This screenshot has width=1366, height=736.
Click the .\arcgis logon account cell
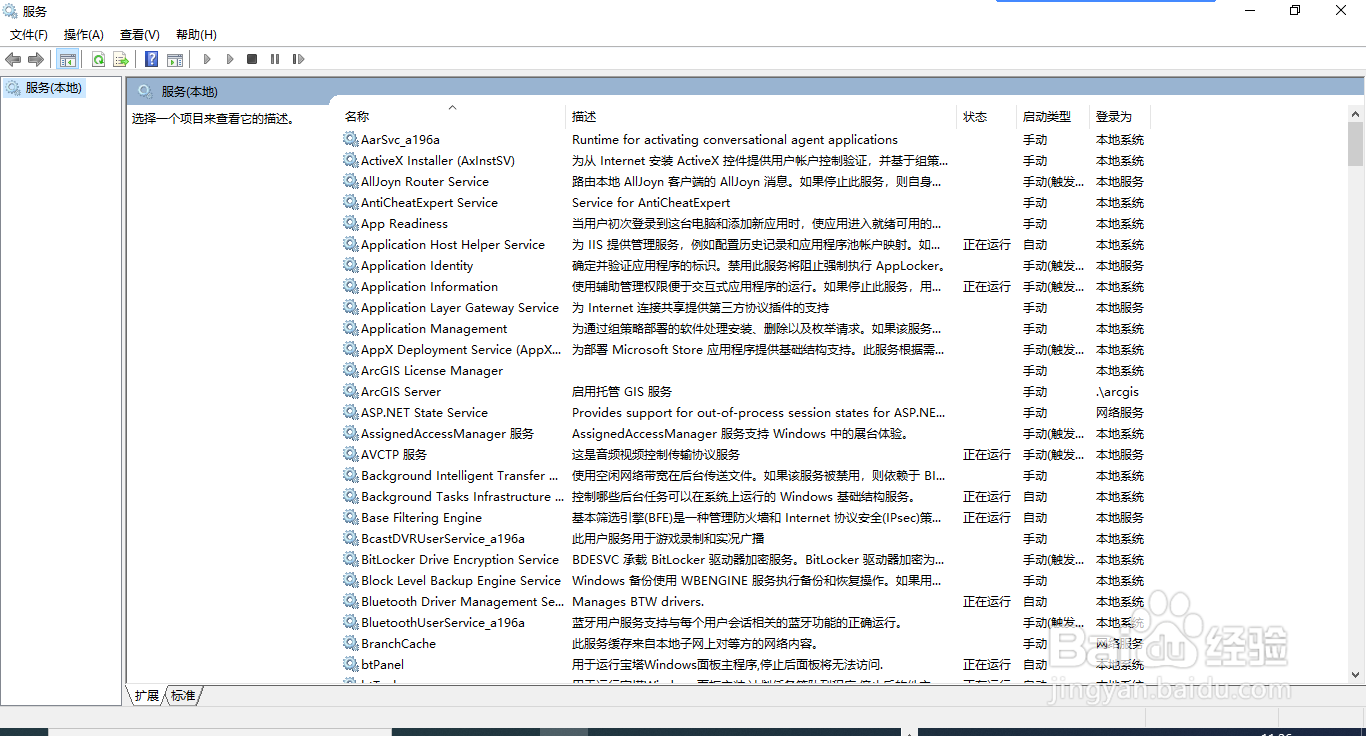point(1117,392)
